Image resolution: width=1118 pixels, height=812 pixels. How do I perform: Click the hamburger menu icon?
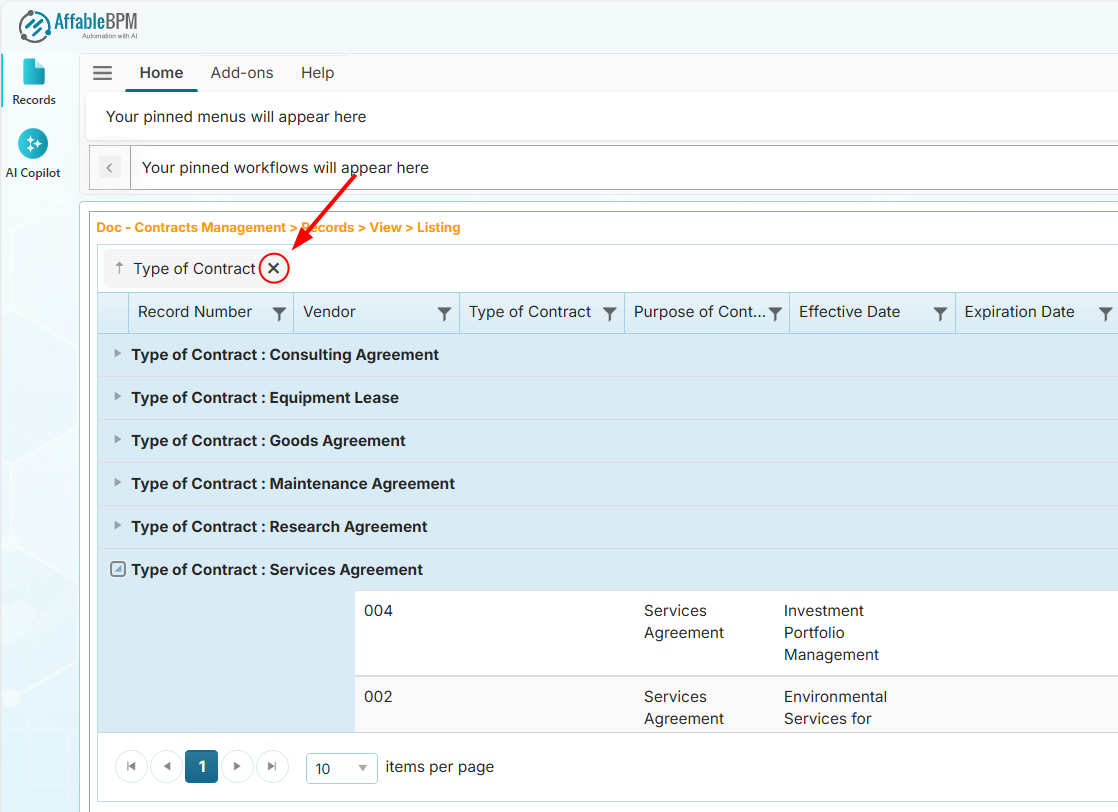(x=102, y=72)
